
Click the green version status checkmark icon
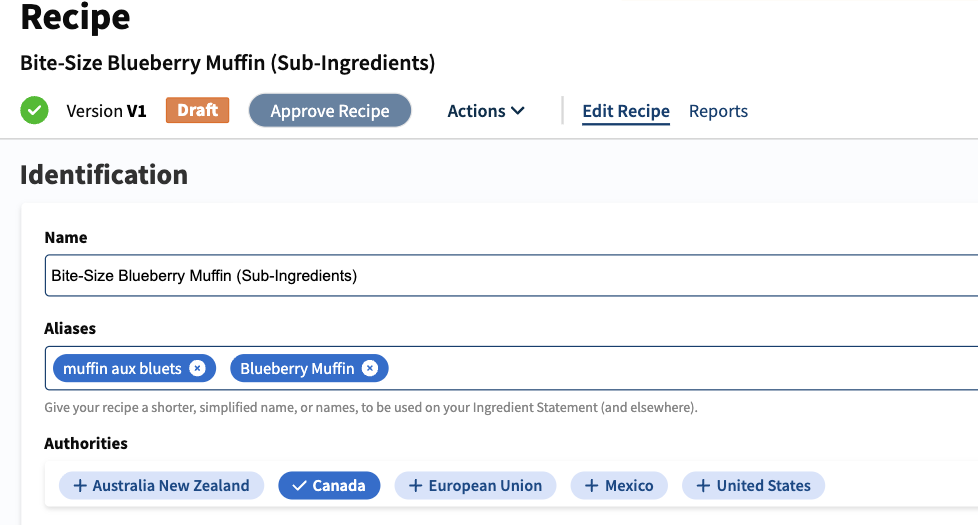coord(34,111)
